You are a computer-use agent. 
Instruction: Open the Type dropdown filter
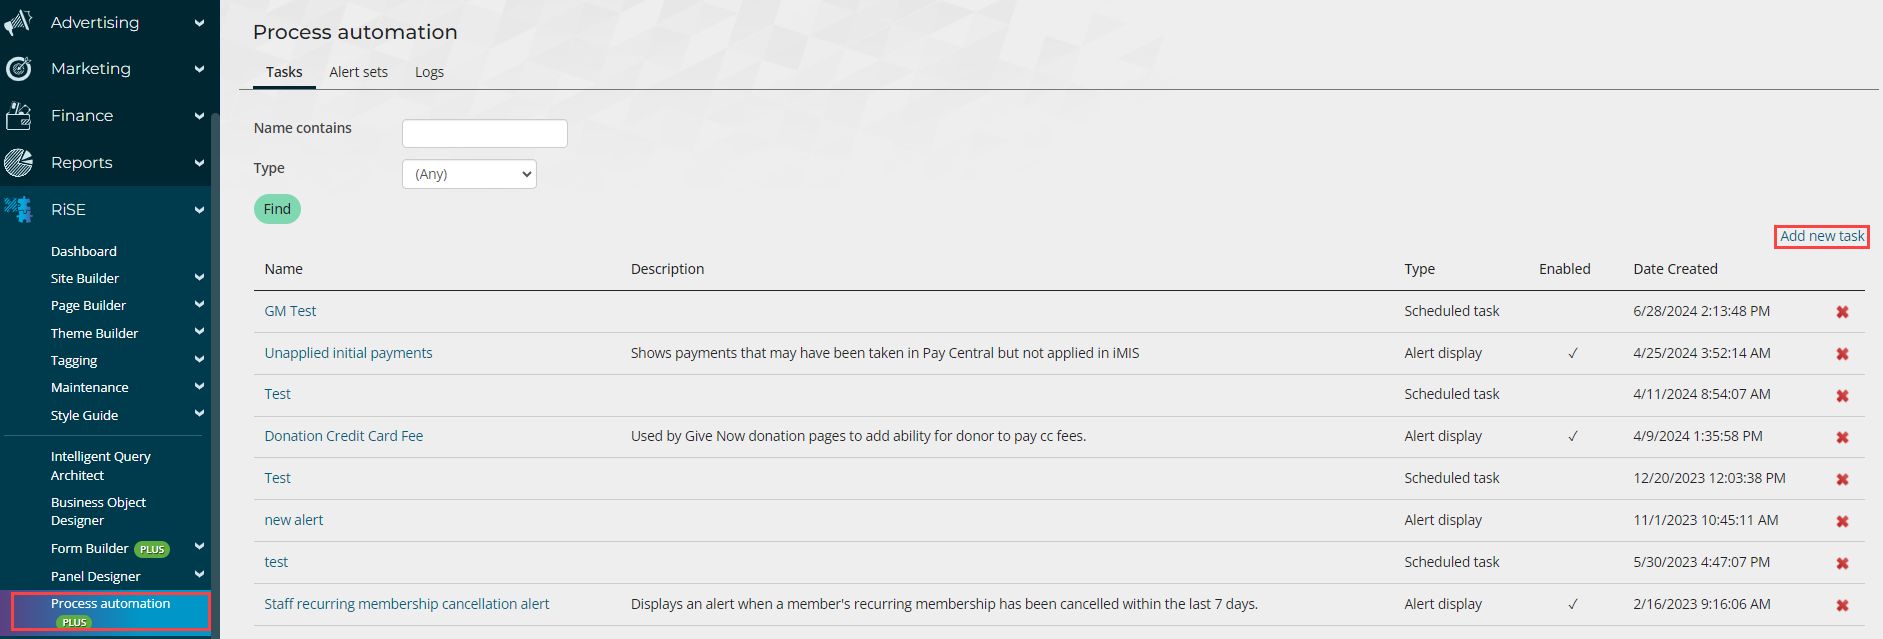click(469, 174)
